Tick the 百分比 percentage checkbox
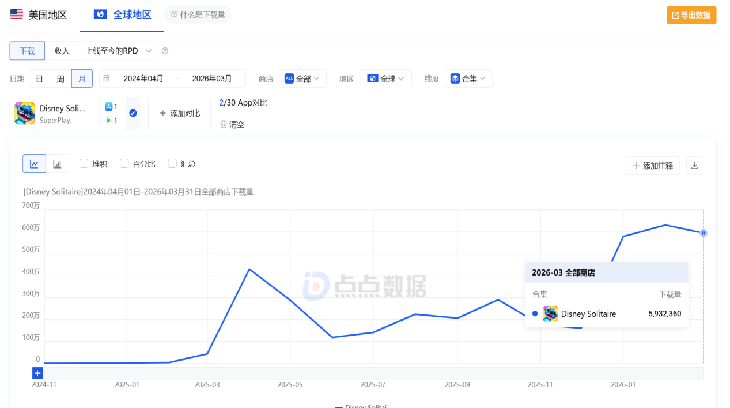The width and height of the screenshot is (730, 408). pos(124,164)
